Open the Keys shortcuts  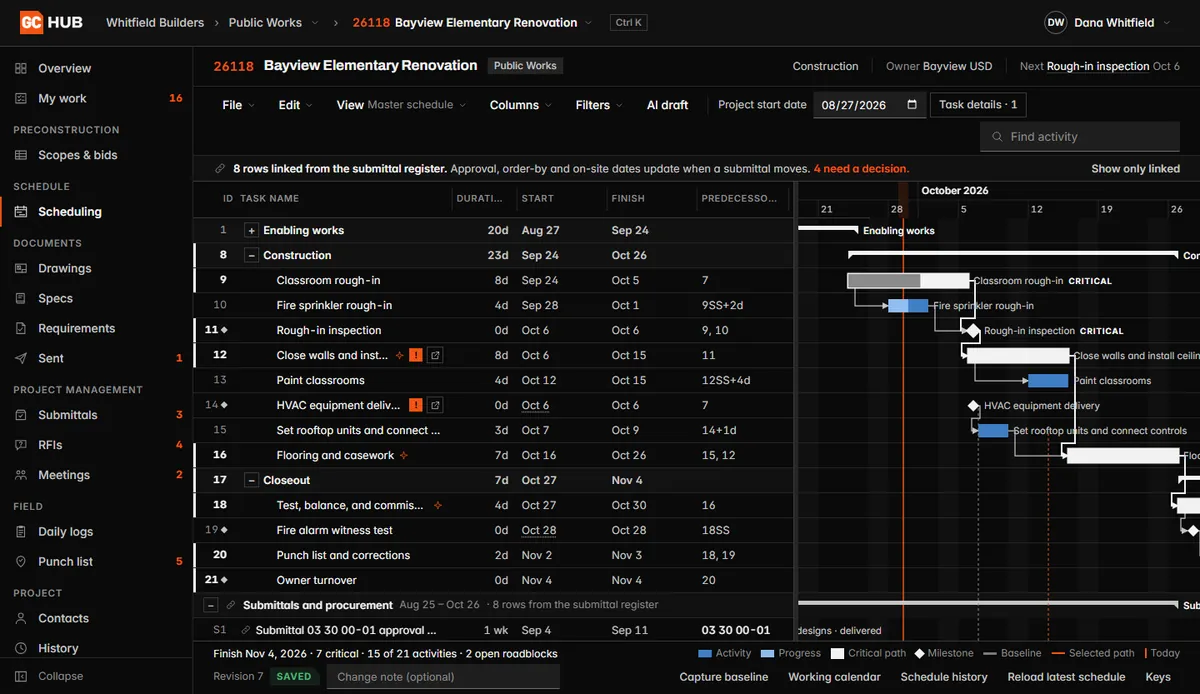coord(1158,677)
